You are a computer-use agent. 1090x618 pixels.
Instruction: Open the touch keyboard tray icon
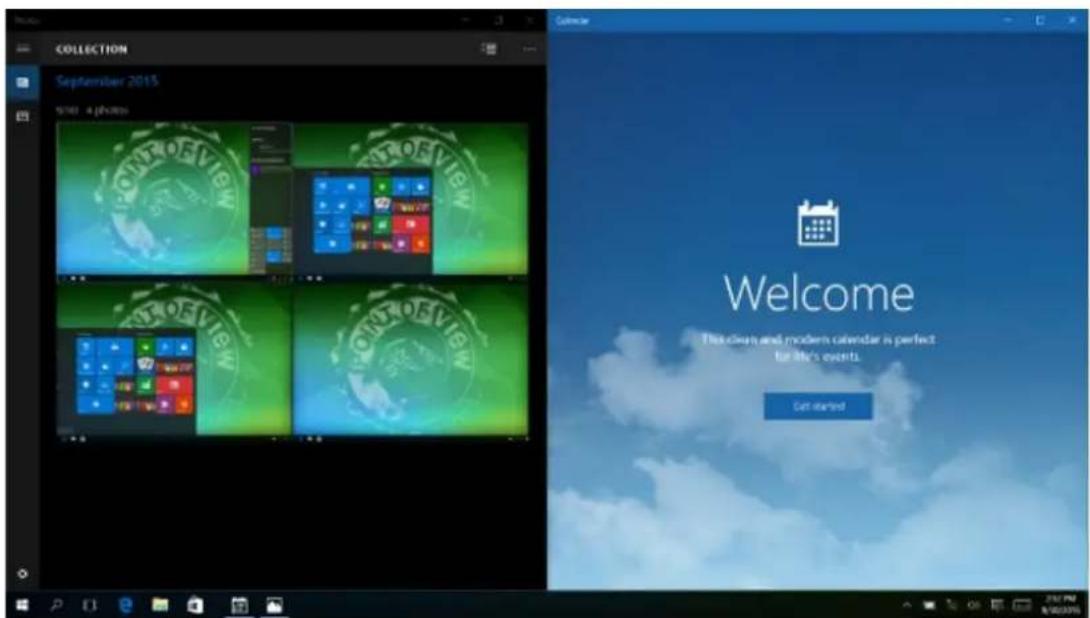[x=1022, y=605]
